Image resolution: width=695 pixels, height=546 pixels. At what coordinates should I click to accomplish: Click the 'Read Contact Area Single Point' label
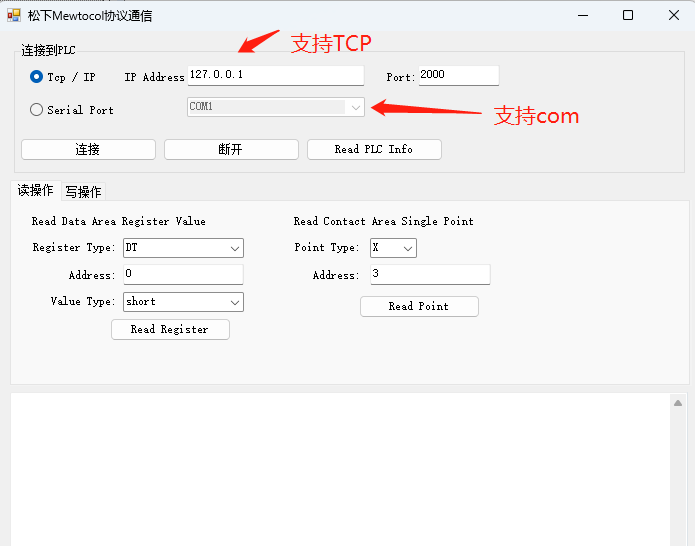383,221
